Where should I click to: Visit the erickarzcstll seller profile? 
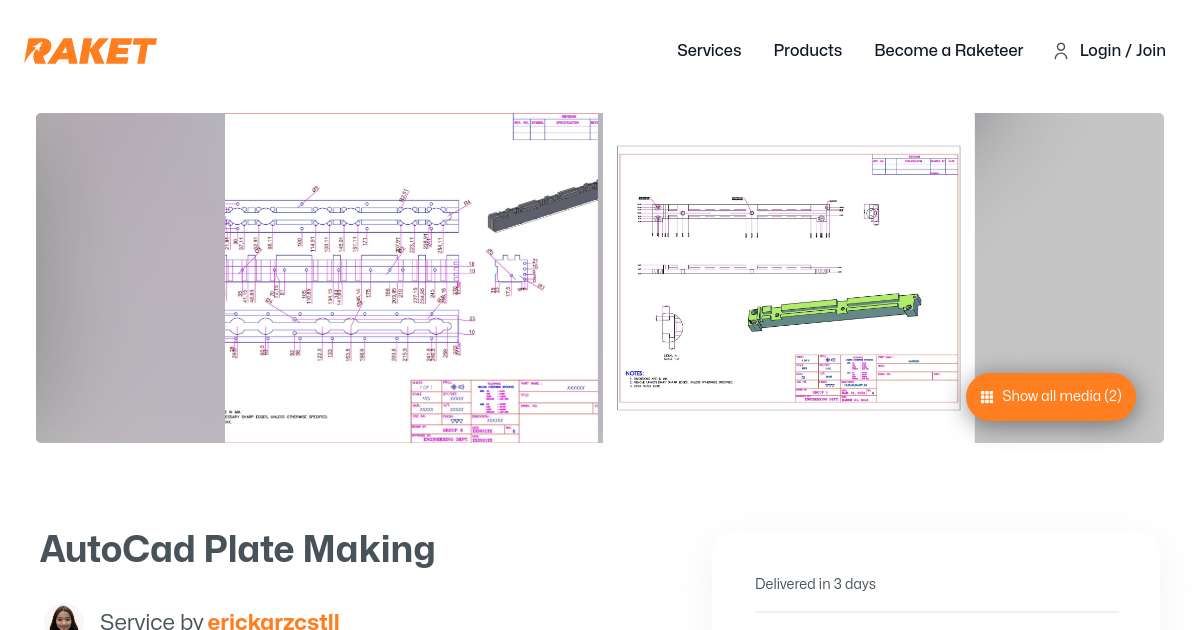[273, 621]
